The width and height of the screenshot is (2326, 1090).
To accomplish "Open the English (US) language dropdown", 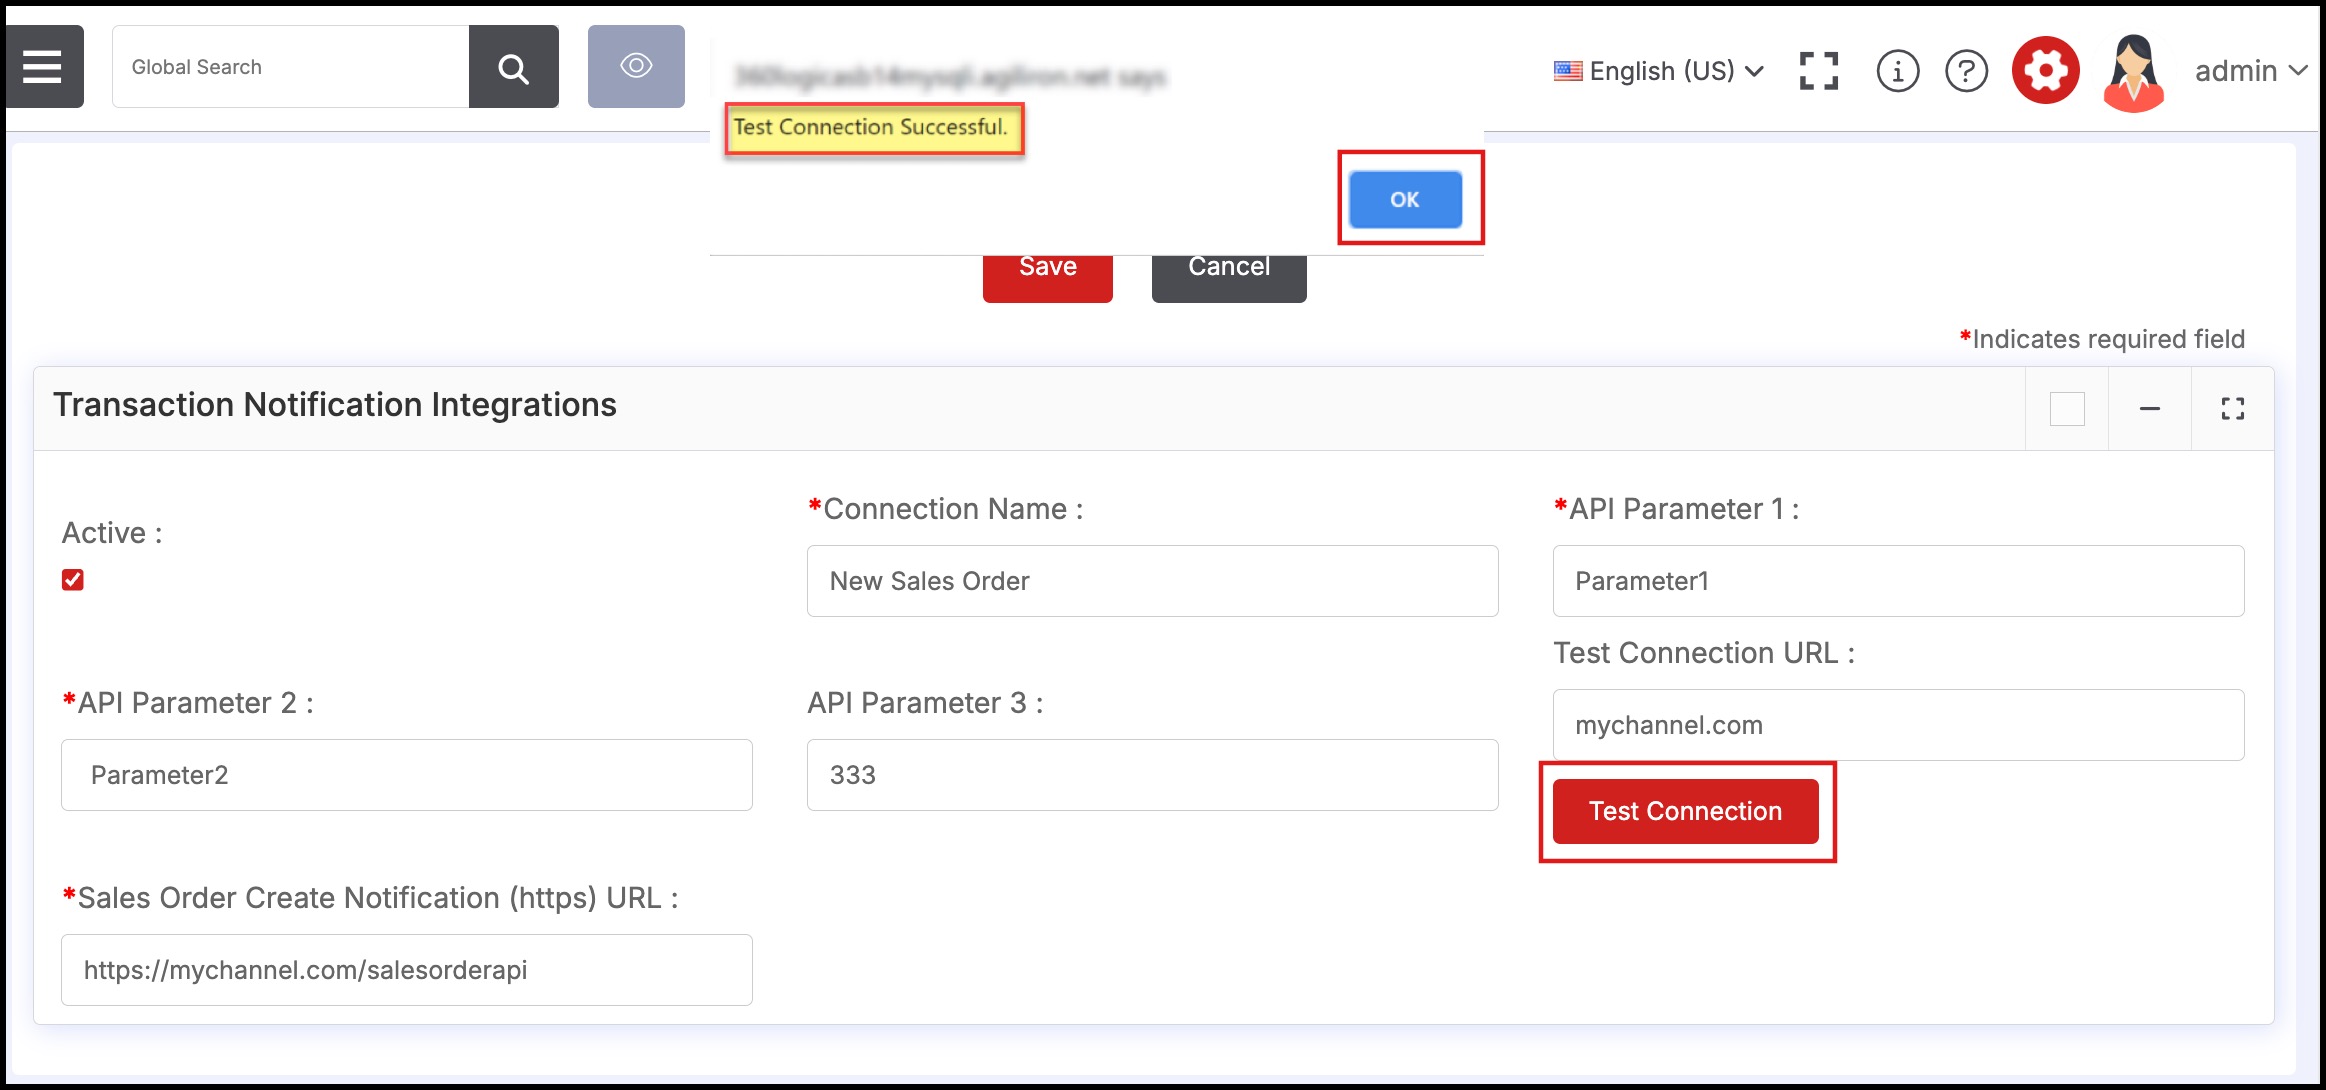I will [1659, 71].
